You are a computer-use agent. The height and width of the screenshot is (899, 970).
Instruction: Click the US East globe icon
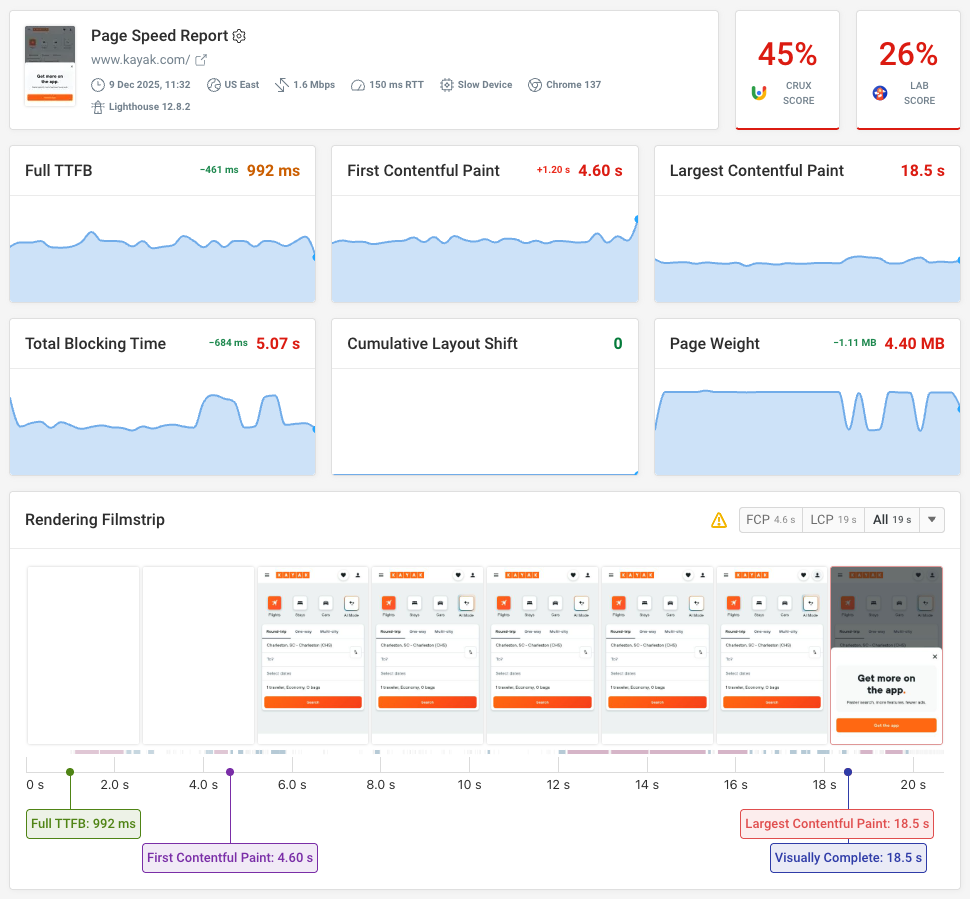coord(214,84)
